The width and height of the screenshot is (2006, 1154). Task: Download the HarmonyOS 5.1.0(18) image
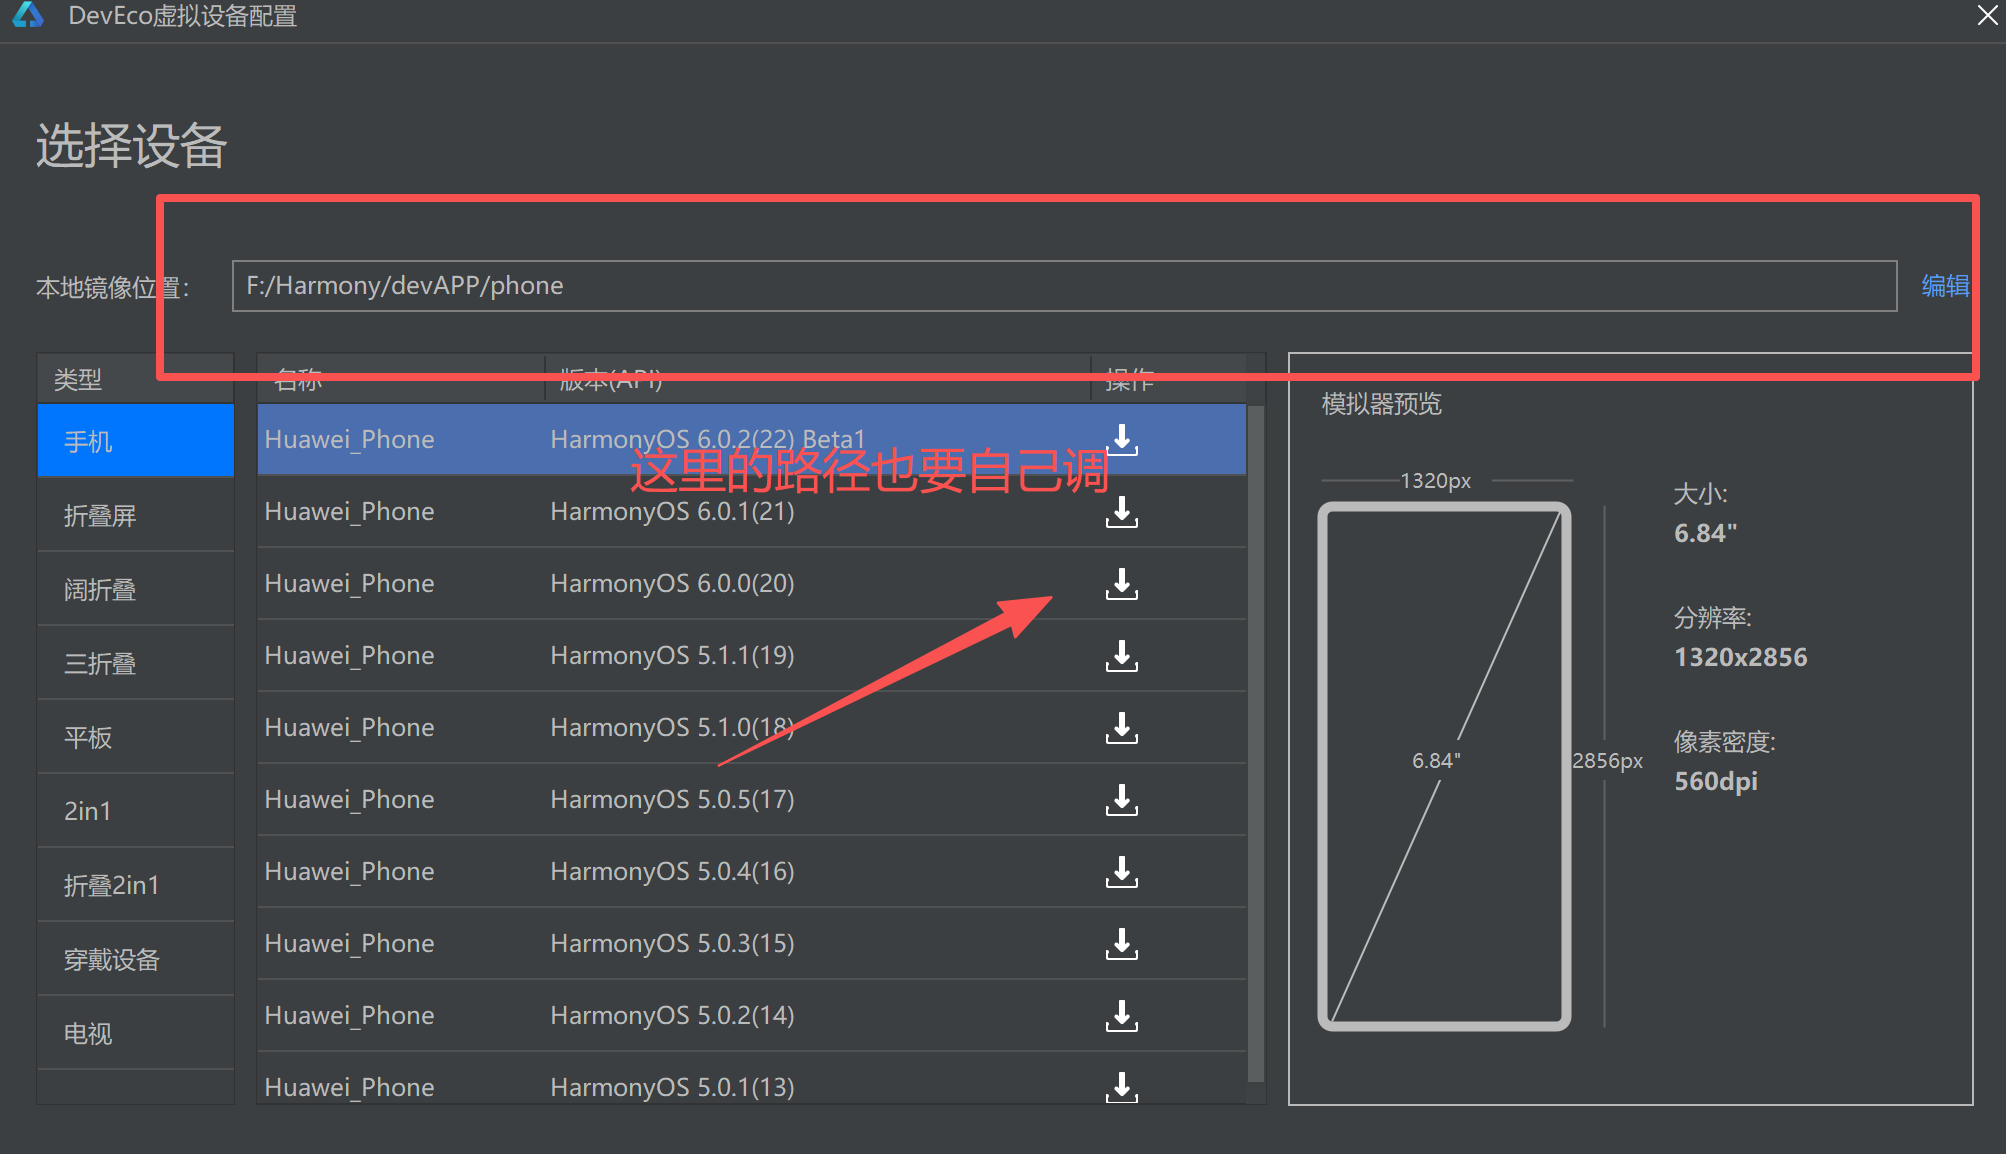(x=1121, y=728)
